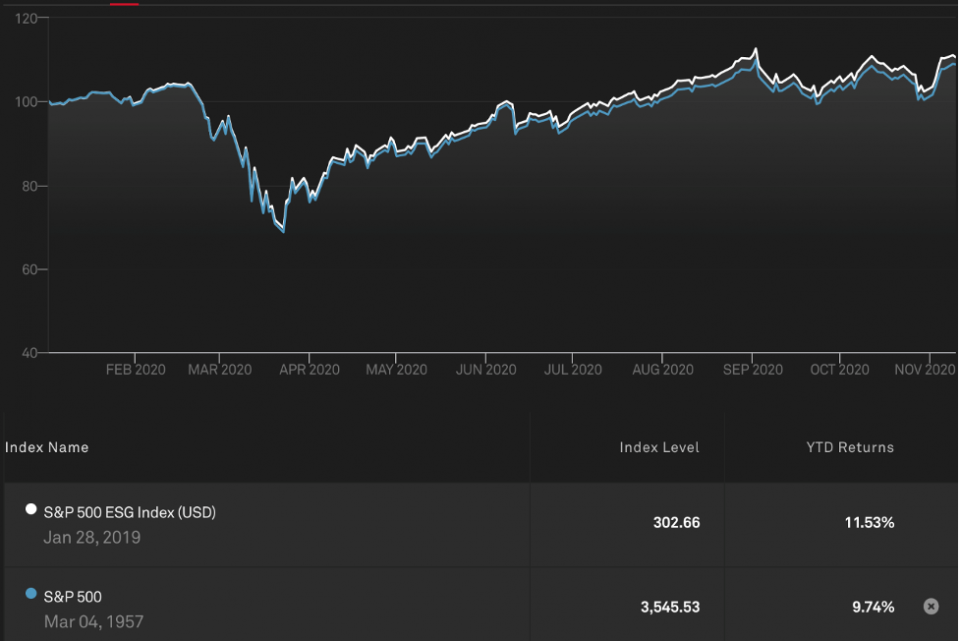
Task: Click the APR 2020 marker on timeline
Action: [309, 370]
